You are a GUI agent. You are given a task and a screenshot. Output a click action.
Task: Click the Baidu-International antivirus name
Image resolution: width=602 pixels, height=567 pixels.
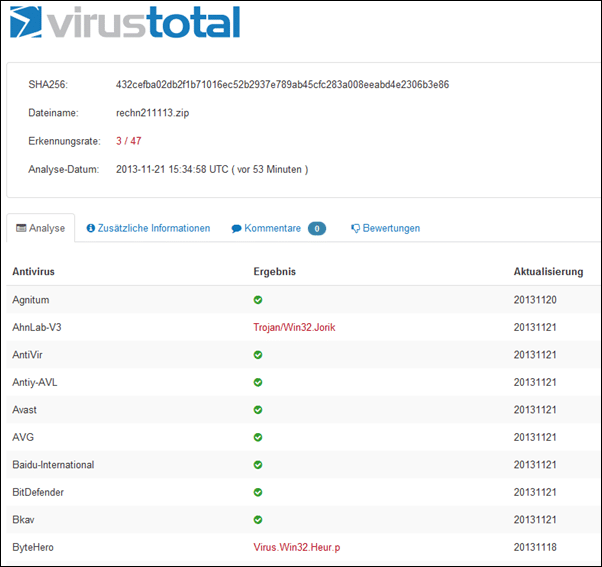click(x=53, y=465)
